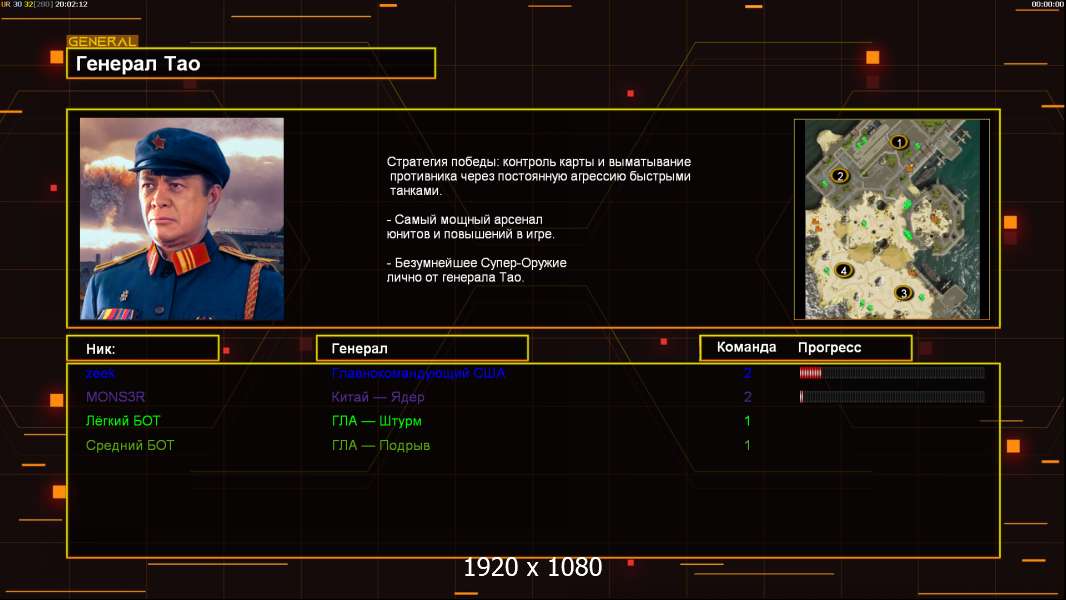Click the 'Генерал Тао' title box
The width and height of the screenshot is (1066, 600).
[x=251, y=63]
